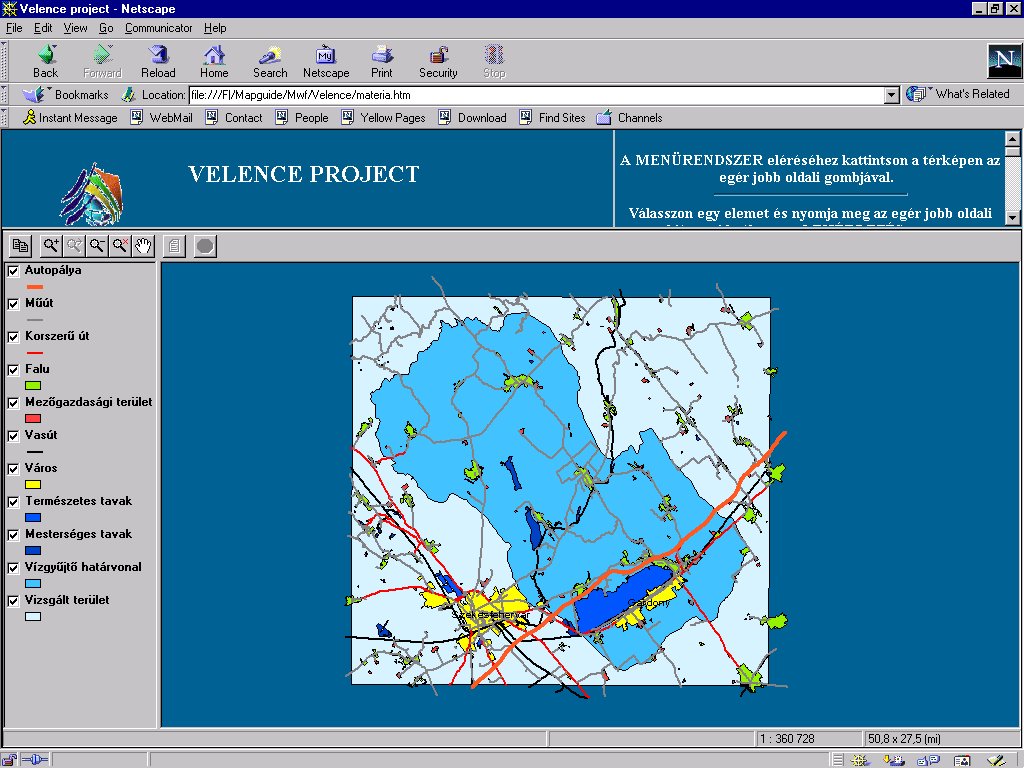Activate the Pan hand tool
Viewport: 1024px width, 768px height.
tap(143, 246)
